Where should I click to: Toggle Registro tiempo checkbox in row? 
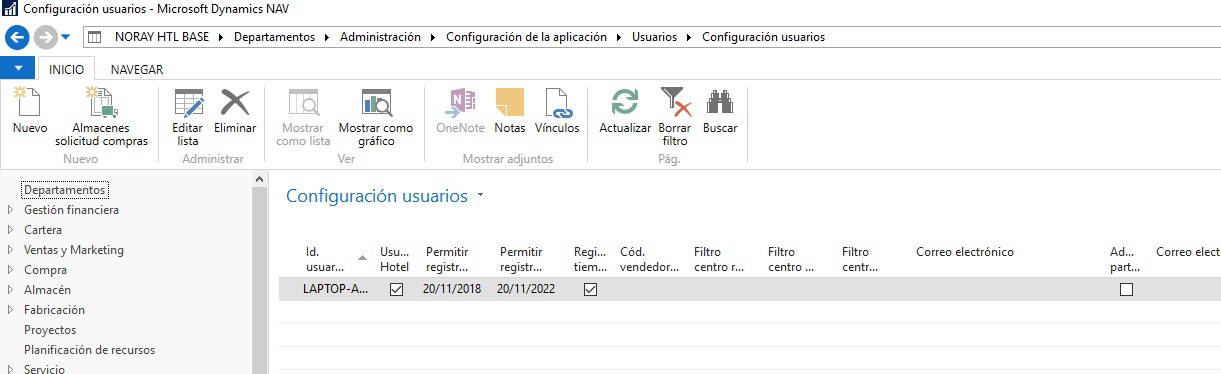[590, 289]
